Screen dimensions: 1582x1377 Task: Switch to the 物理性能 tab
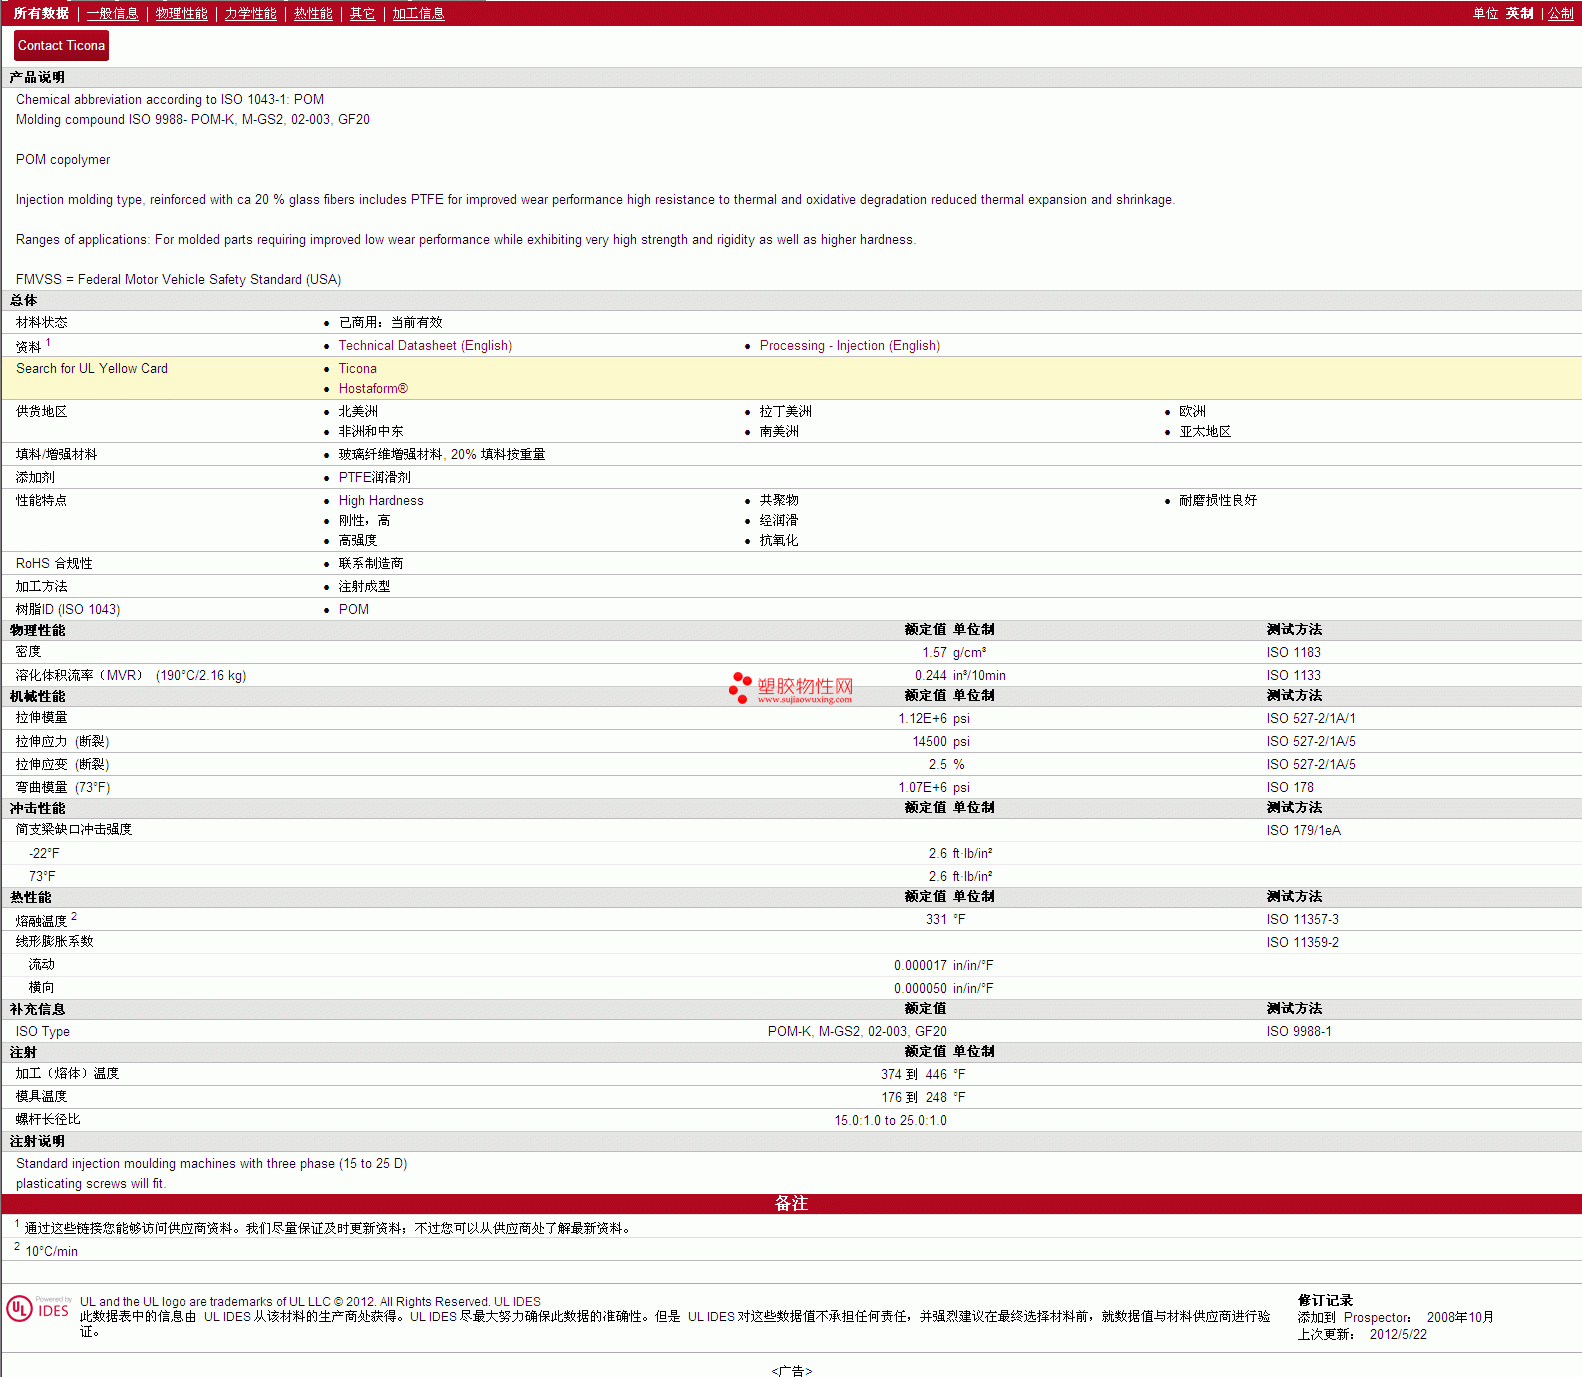tap(181, 13)
